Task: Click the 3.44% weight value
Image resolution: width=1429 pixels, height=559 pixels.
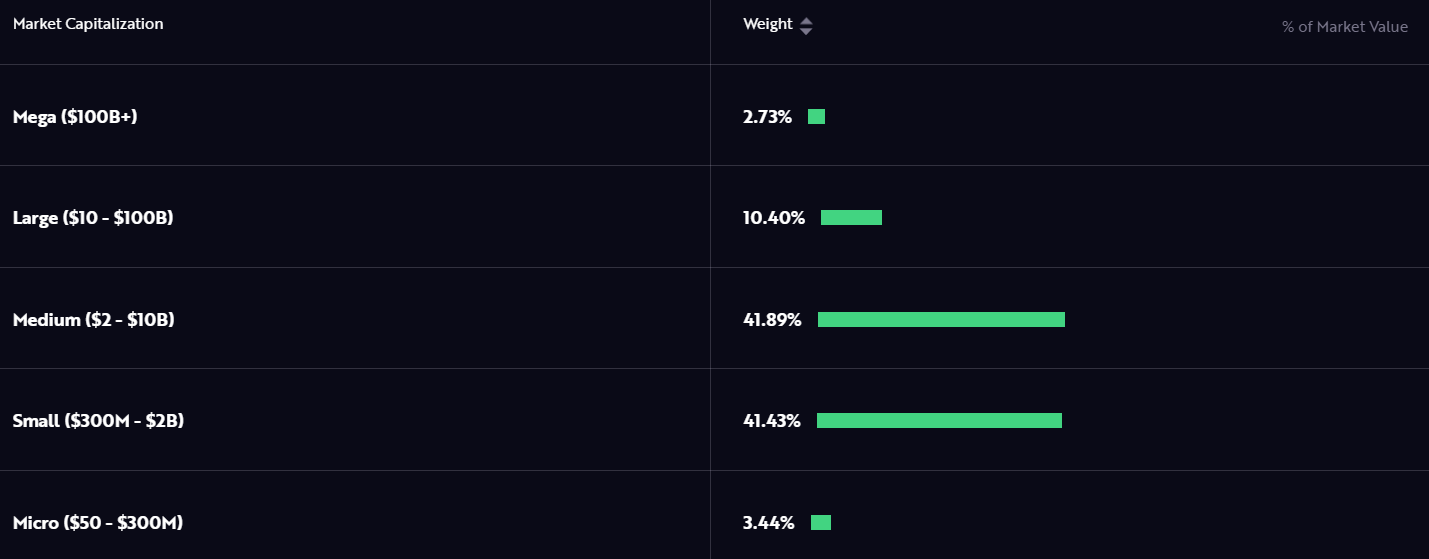Action: [768, 523]
